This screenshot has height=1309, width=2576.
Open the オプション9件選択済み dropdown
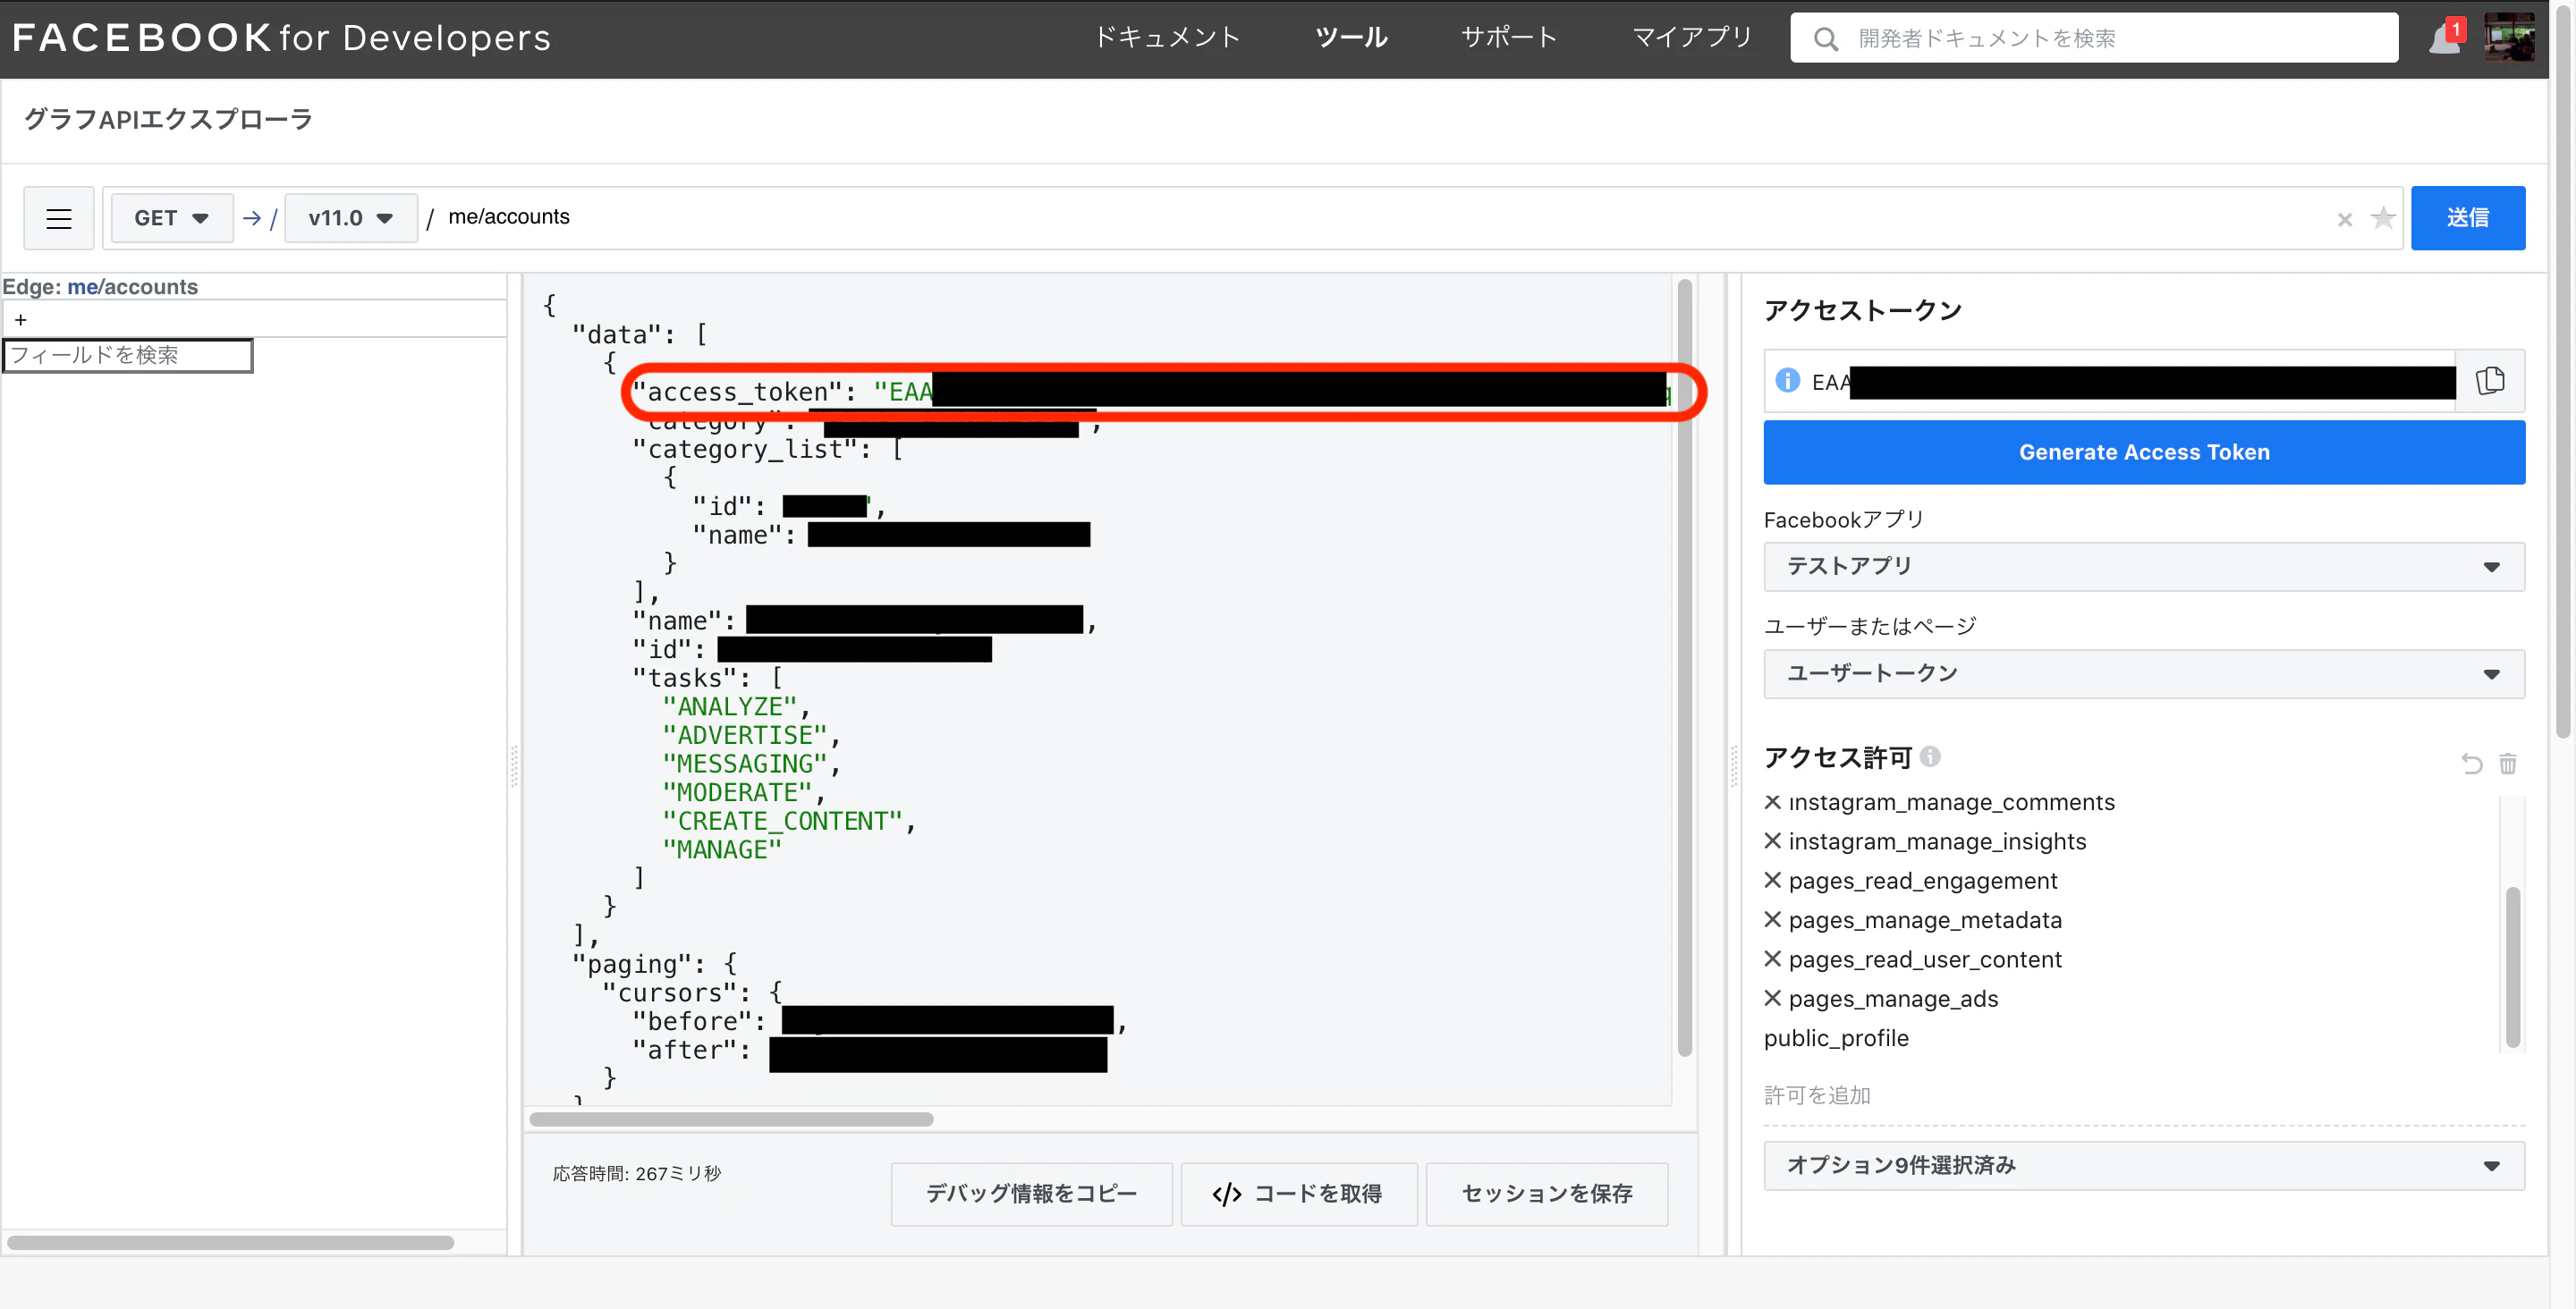pyautogui.click(x=2143, y=1165)
